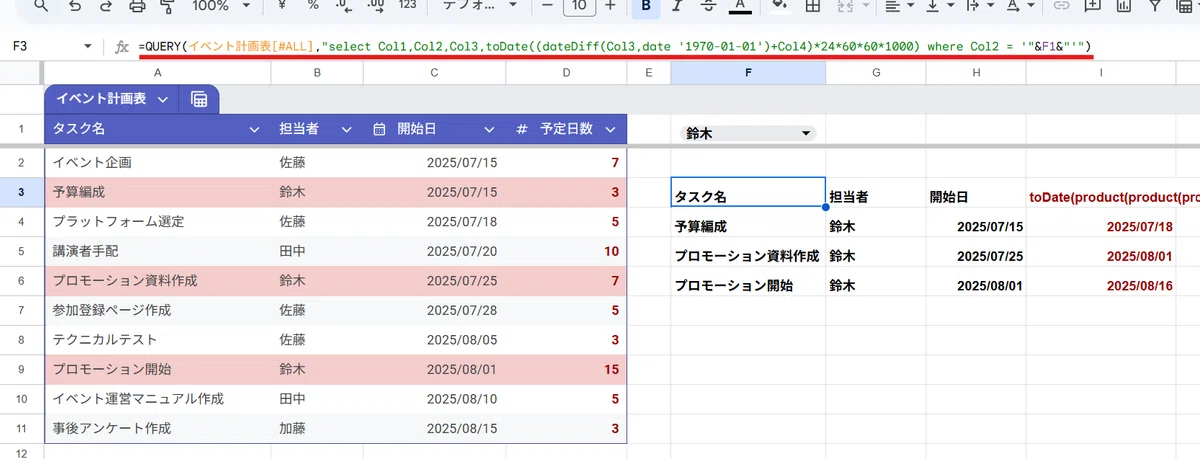The height and width of the screenshot is (459, 1200).
Task: Select cell イベント企画
Action: [158, 162]
